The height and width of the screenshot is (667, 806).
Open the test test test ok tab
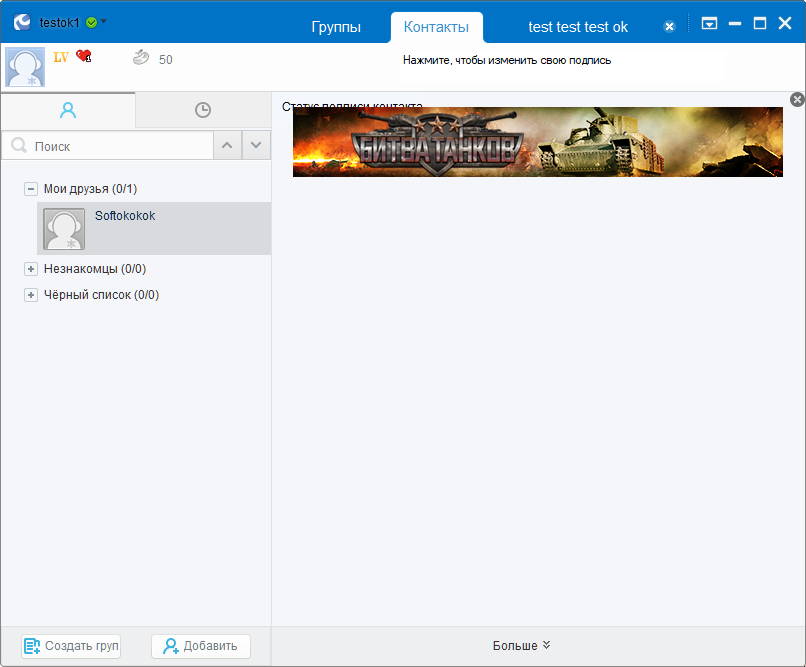[x=578, y=27]
